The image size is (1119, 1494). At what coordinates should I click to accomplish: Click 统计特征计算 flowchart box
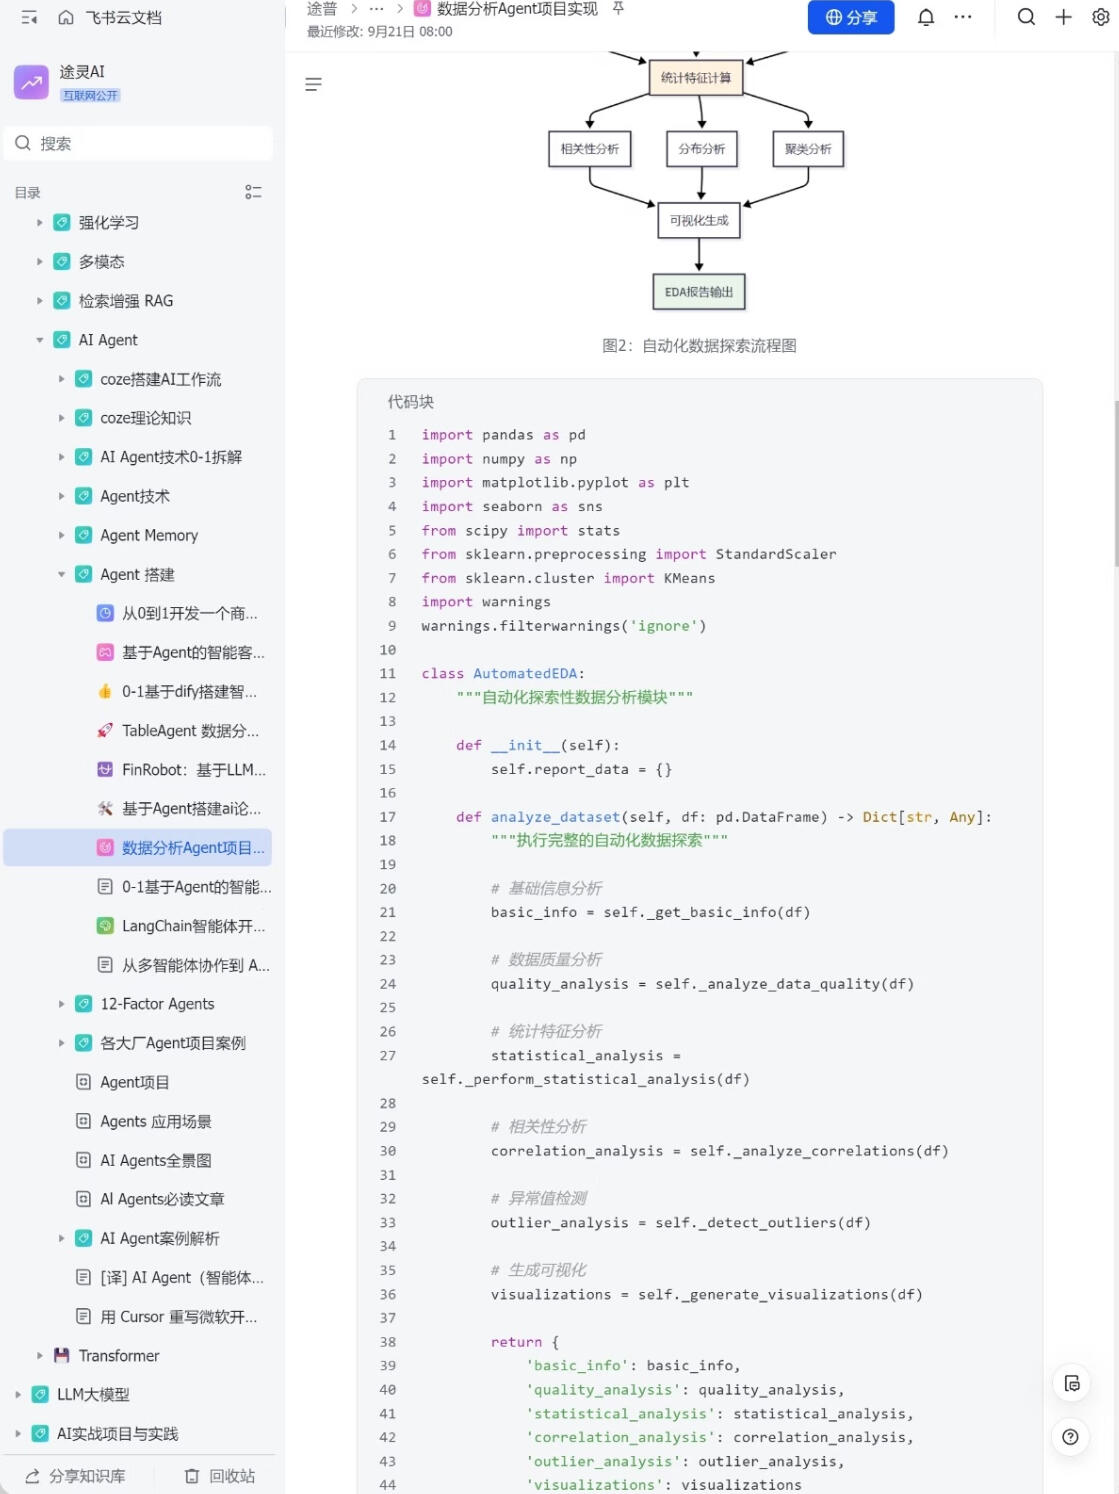[x=696, y=78]
